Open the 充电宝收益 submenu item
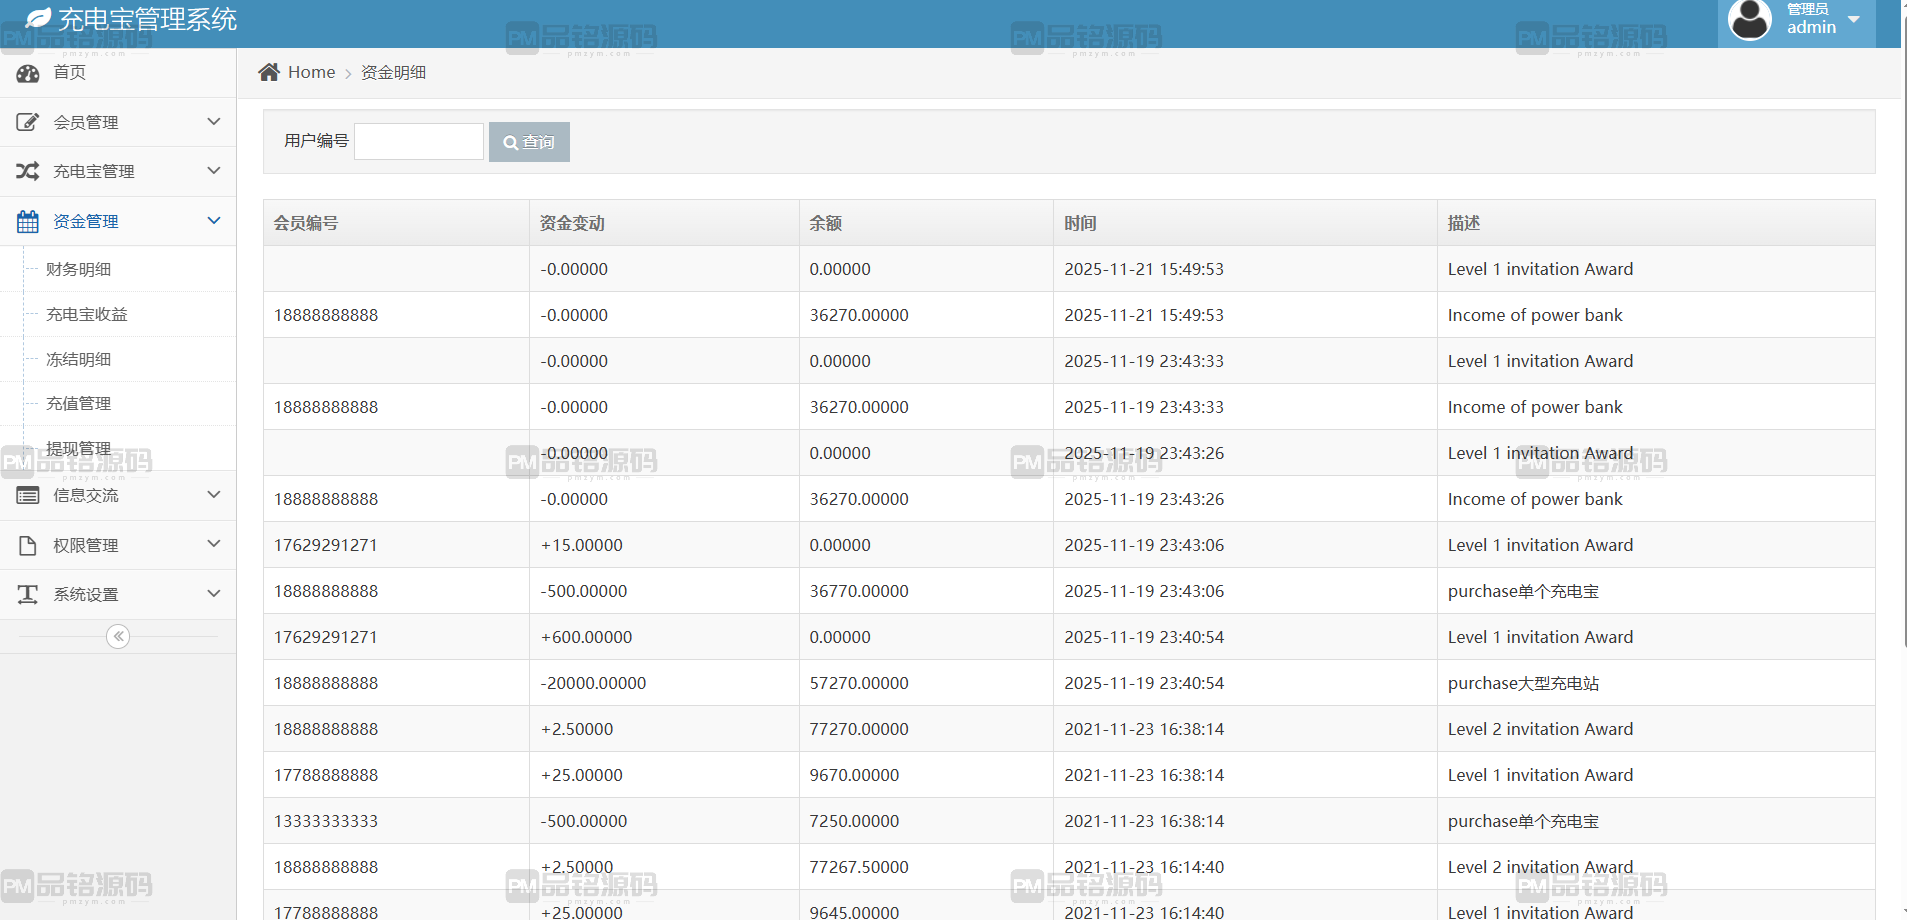 coord(87,314)
